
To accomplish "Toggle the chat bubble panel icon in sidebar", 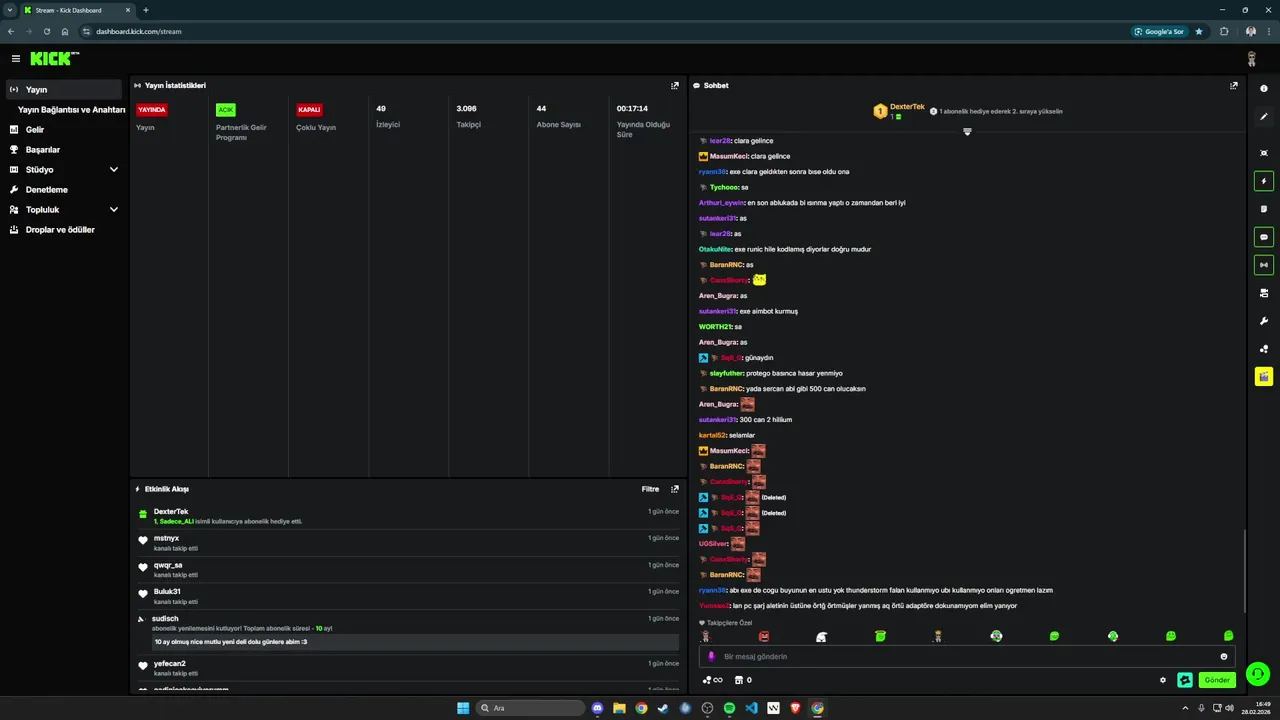I will [1264, 237].
